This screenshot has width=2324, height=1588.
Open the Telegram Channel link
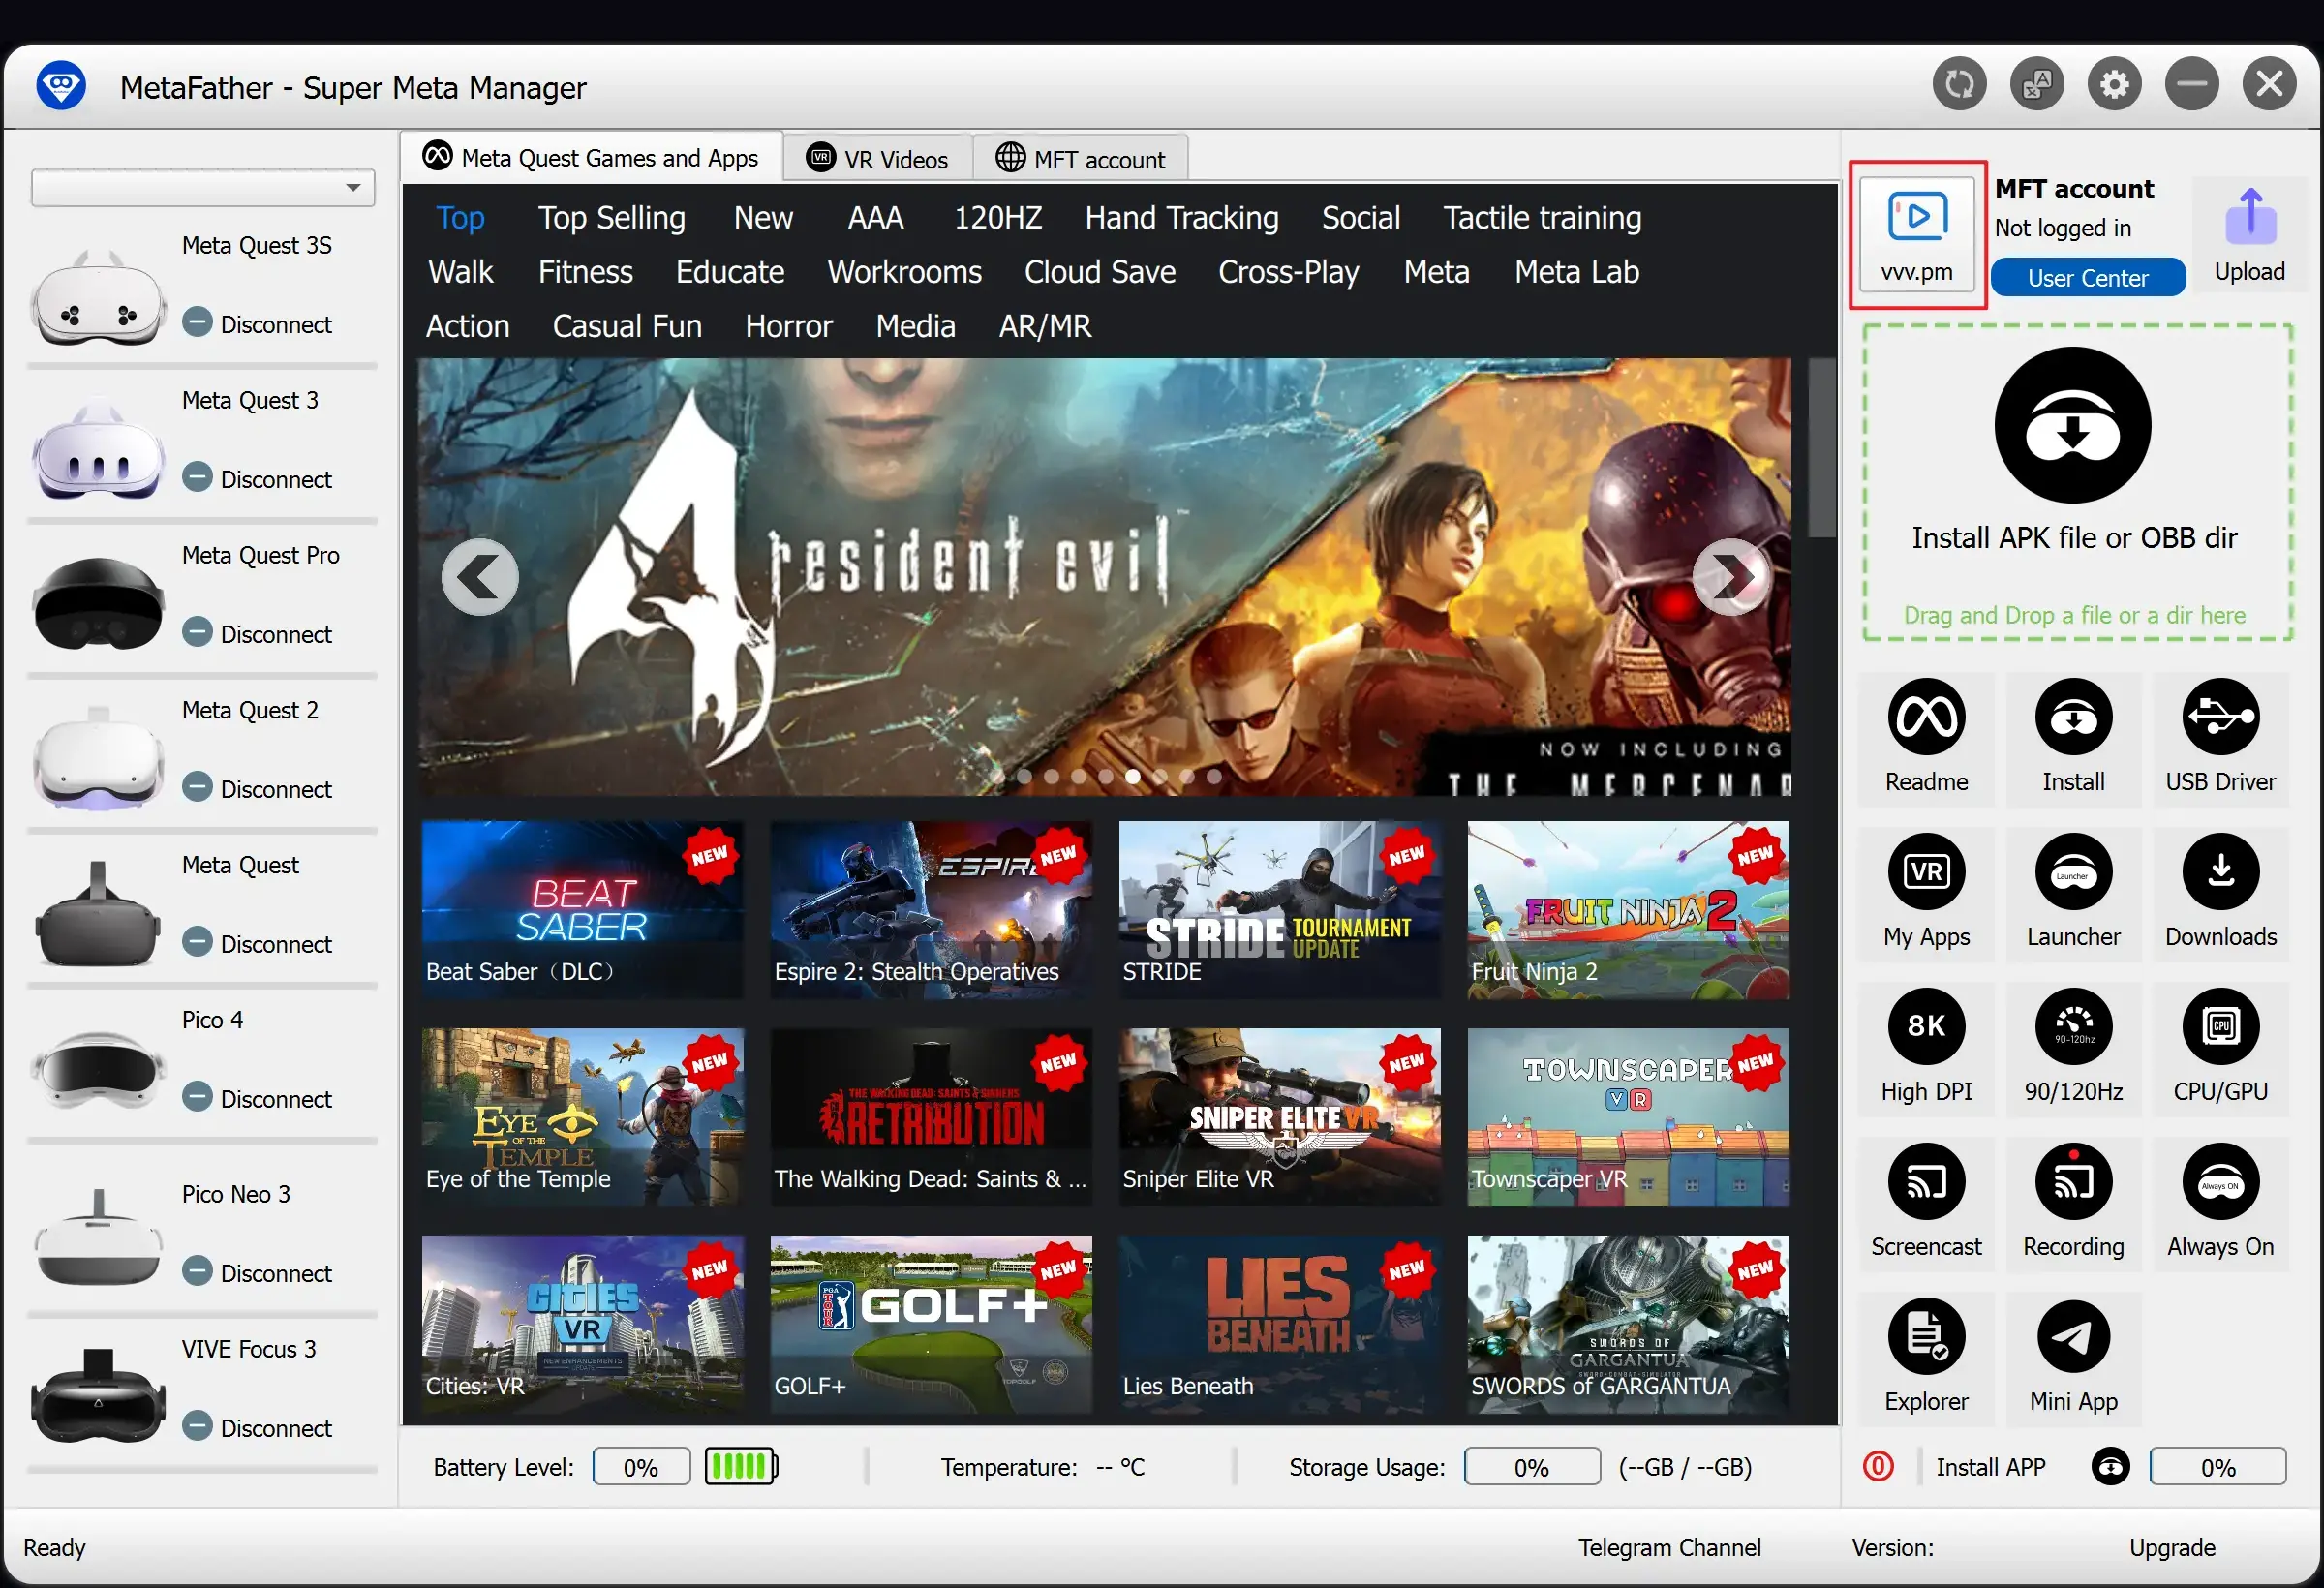(x=1669, y=1547)
